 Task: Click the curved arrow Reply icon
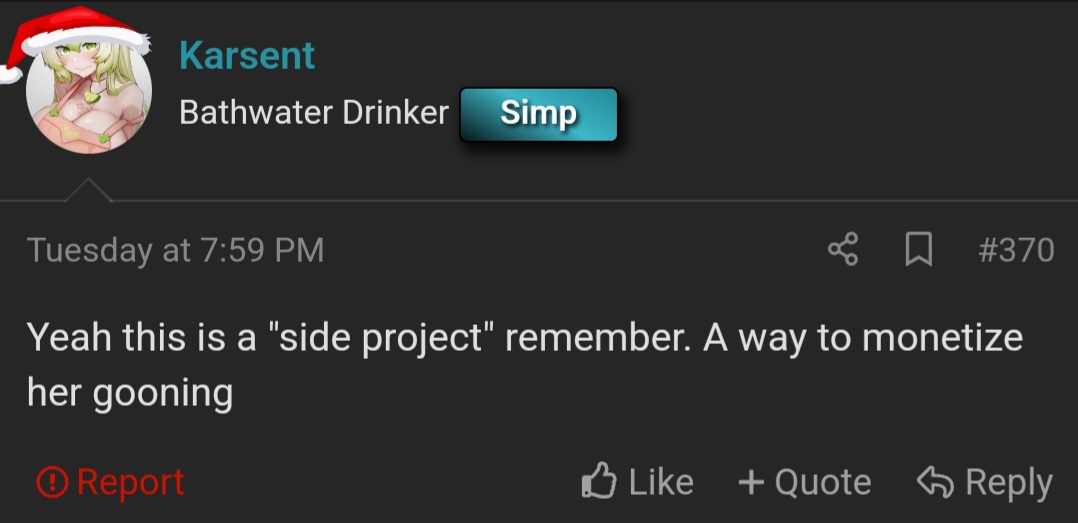click(x=936, y=482)
